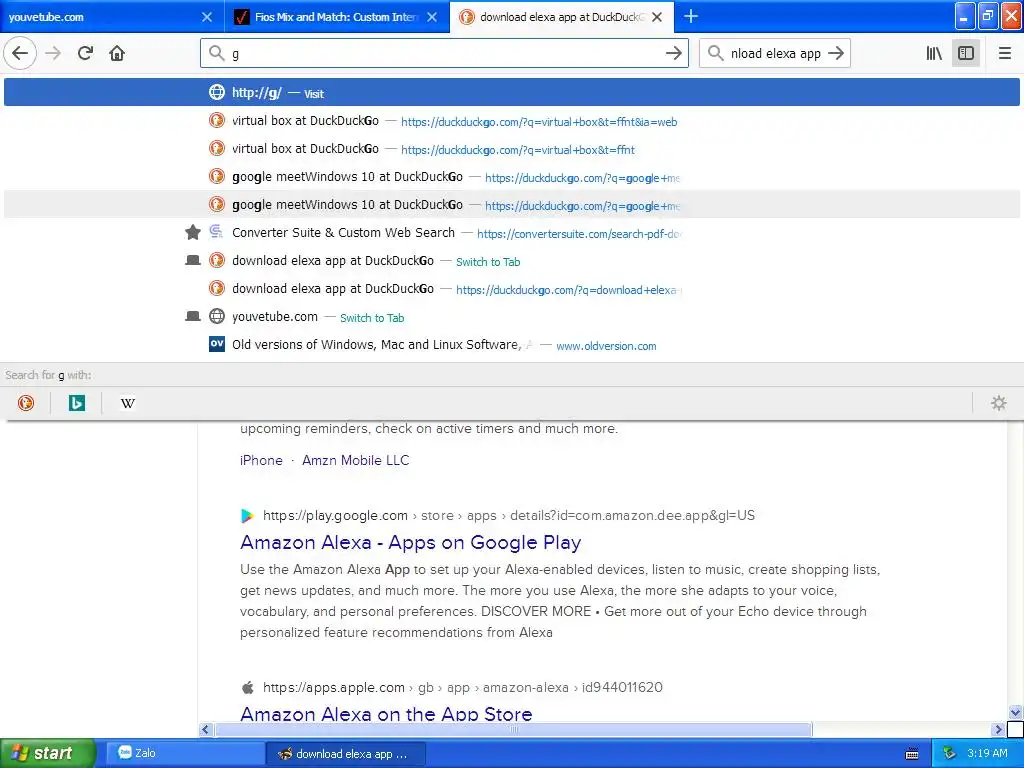
Task: Click the horizontal scrollbar right arrow
Action: [998, 729]
